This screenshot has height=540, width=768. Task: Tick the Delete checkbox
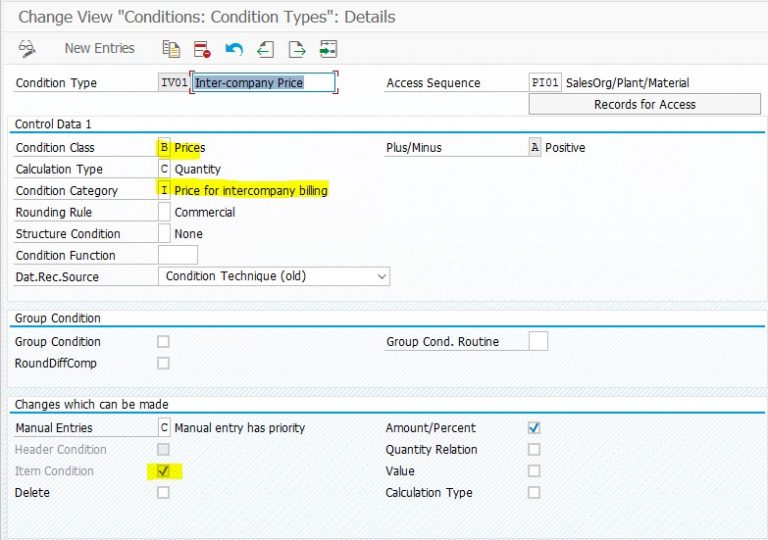164,492
